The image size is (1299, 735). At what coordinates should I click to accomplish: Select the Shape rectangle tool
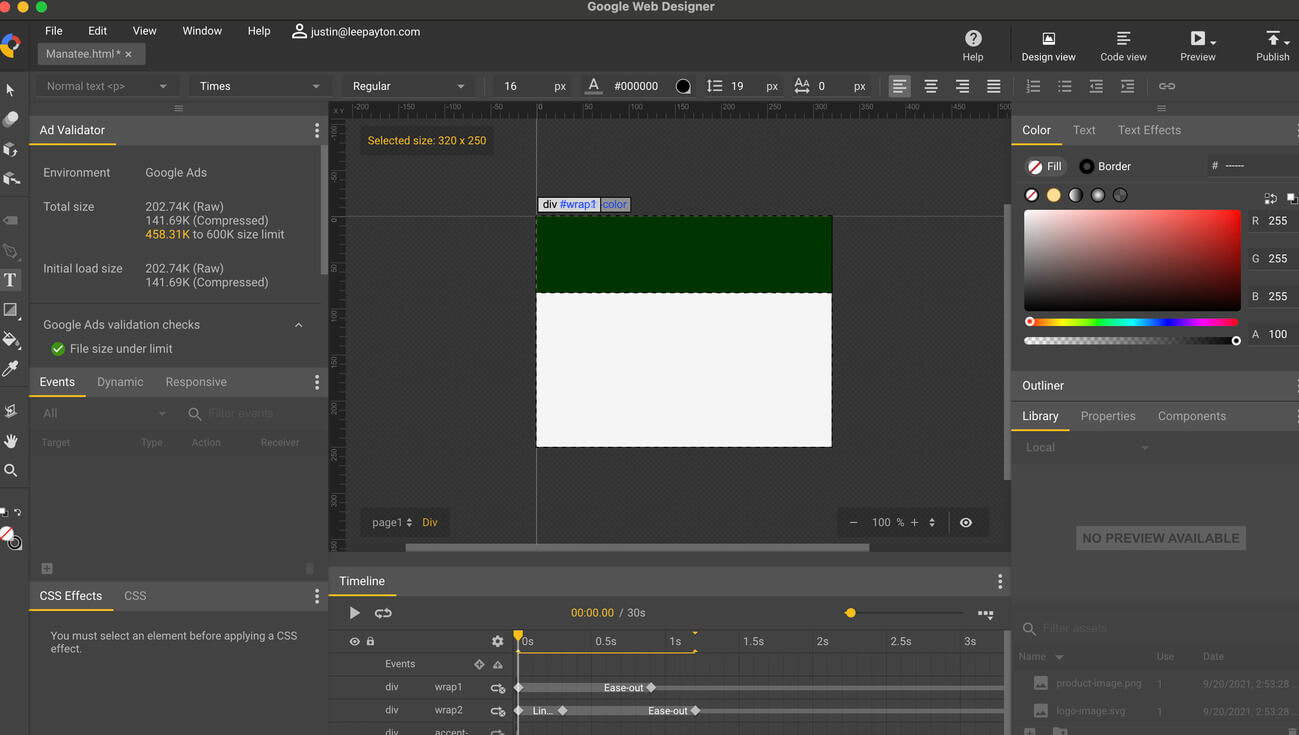click(x=11, y=310)
